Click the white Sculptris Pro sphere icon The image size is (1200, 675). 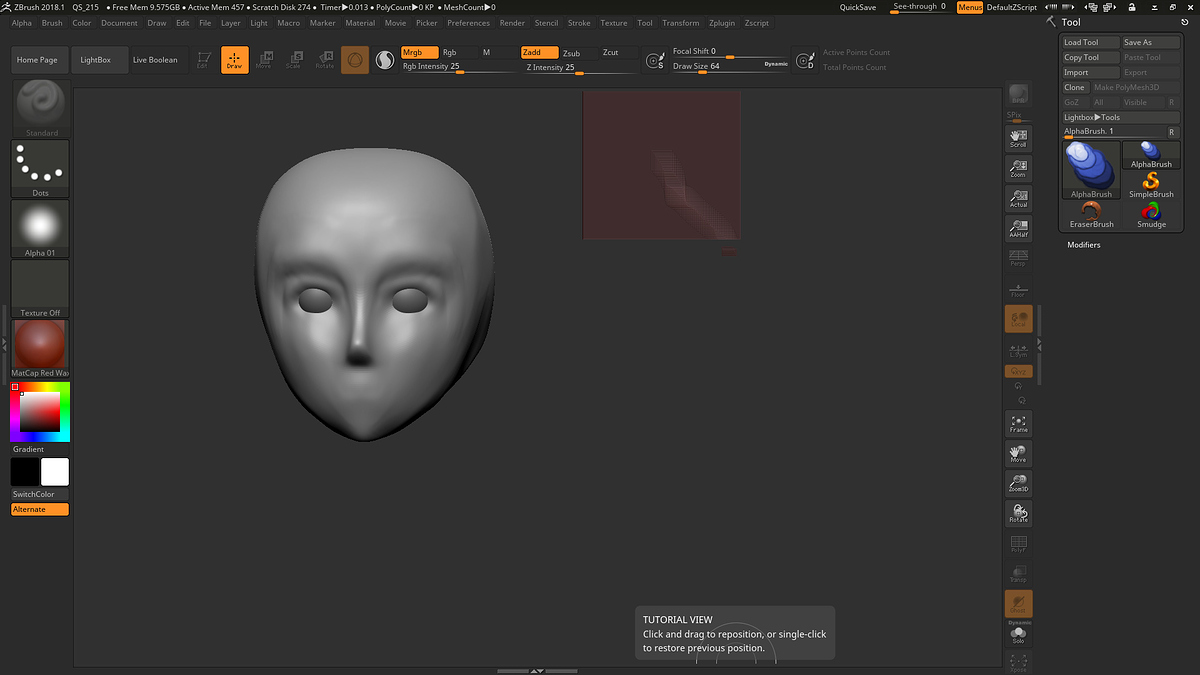tap(384, 60)
